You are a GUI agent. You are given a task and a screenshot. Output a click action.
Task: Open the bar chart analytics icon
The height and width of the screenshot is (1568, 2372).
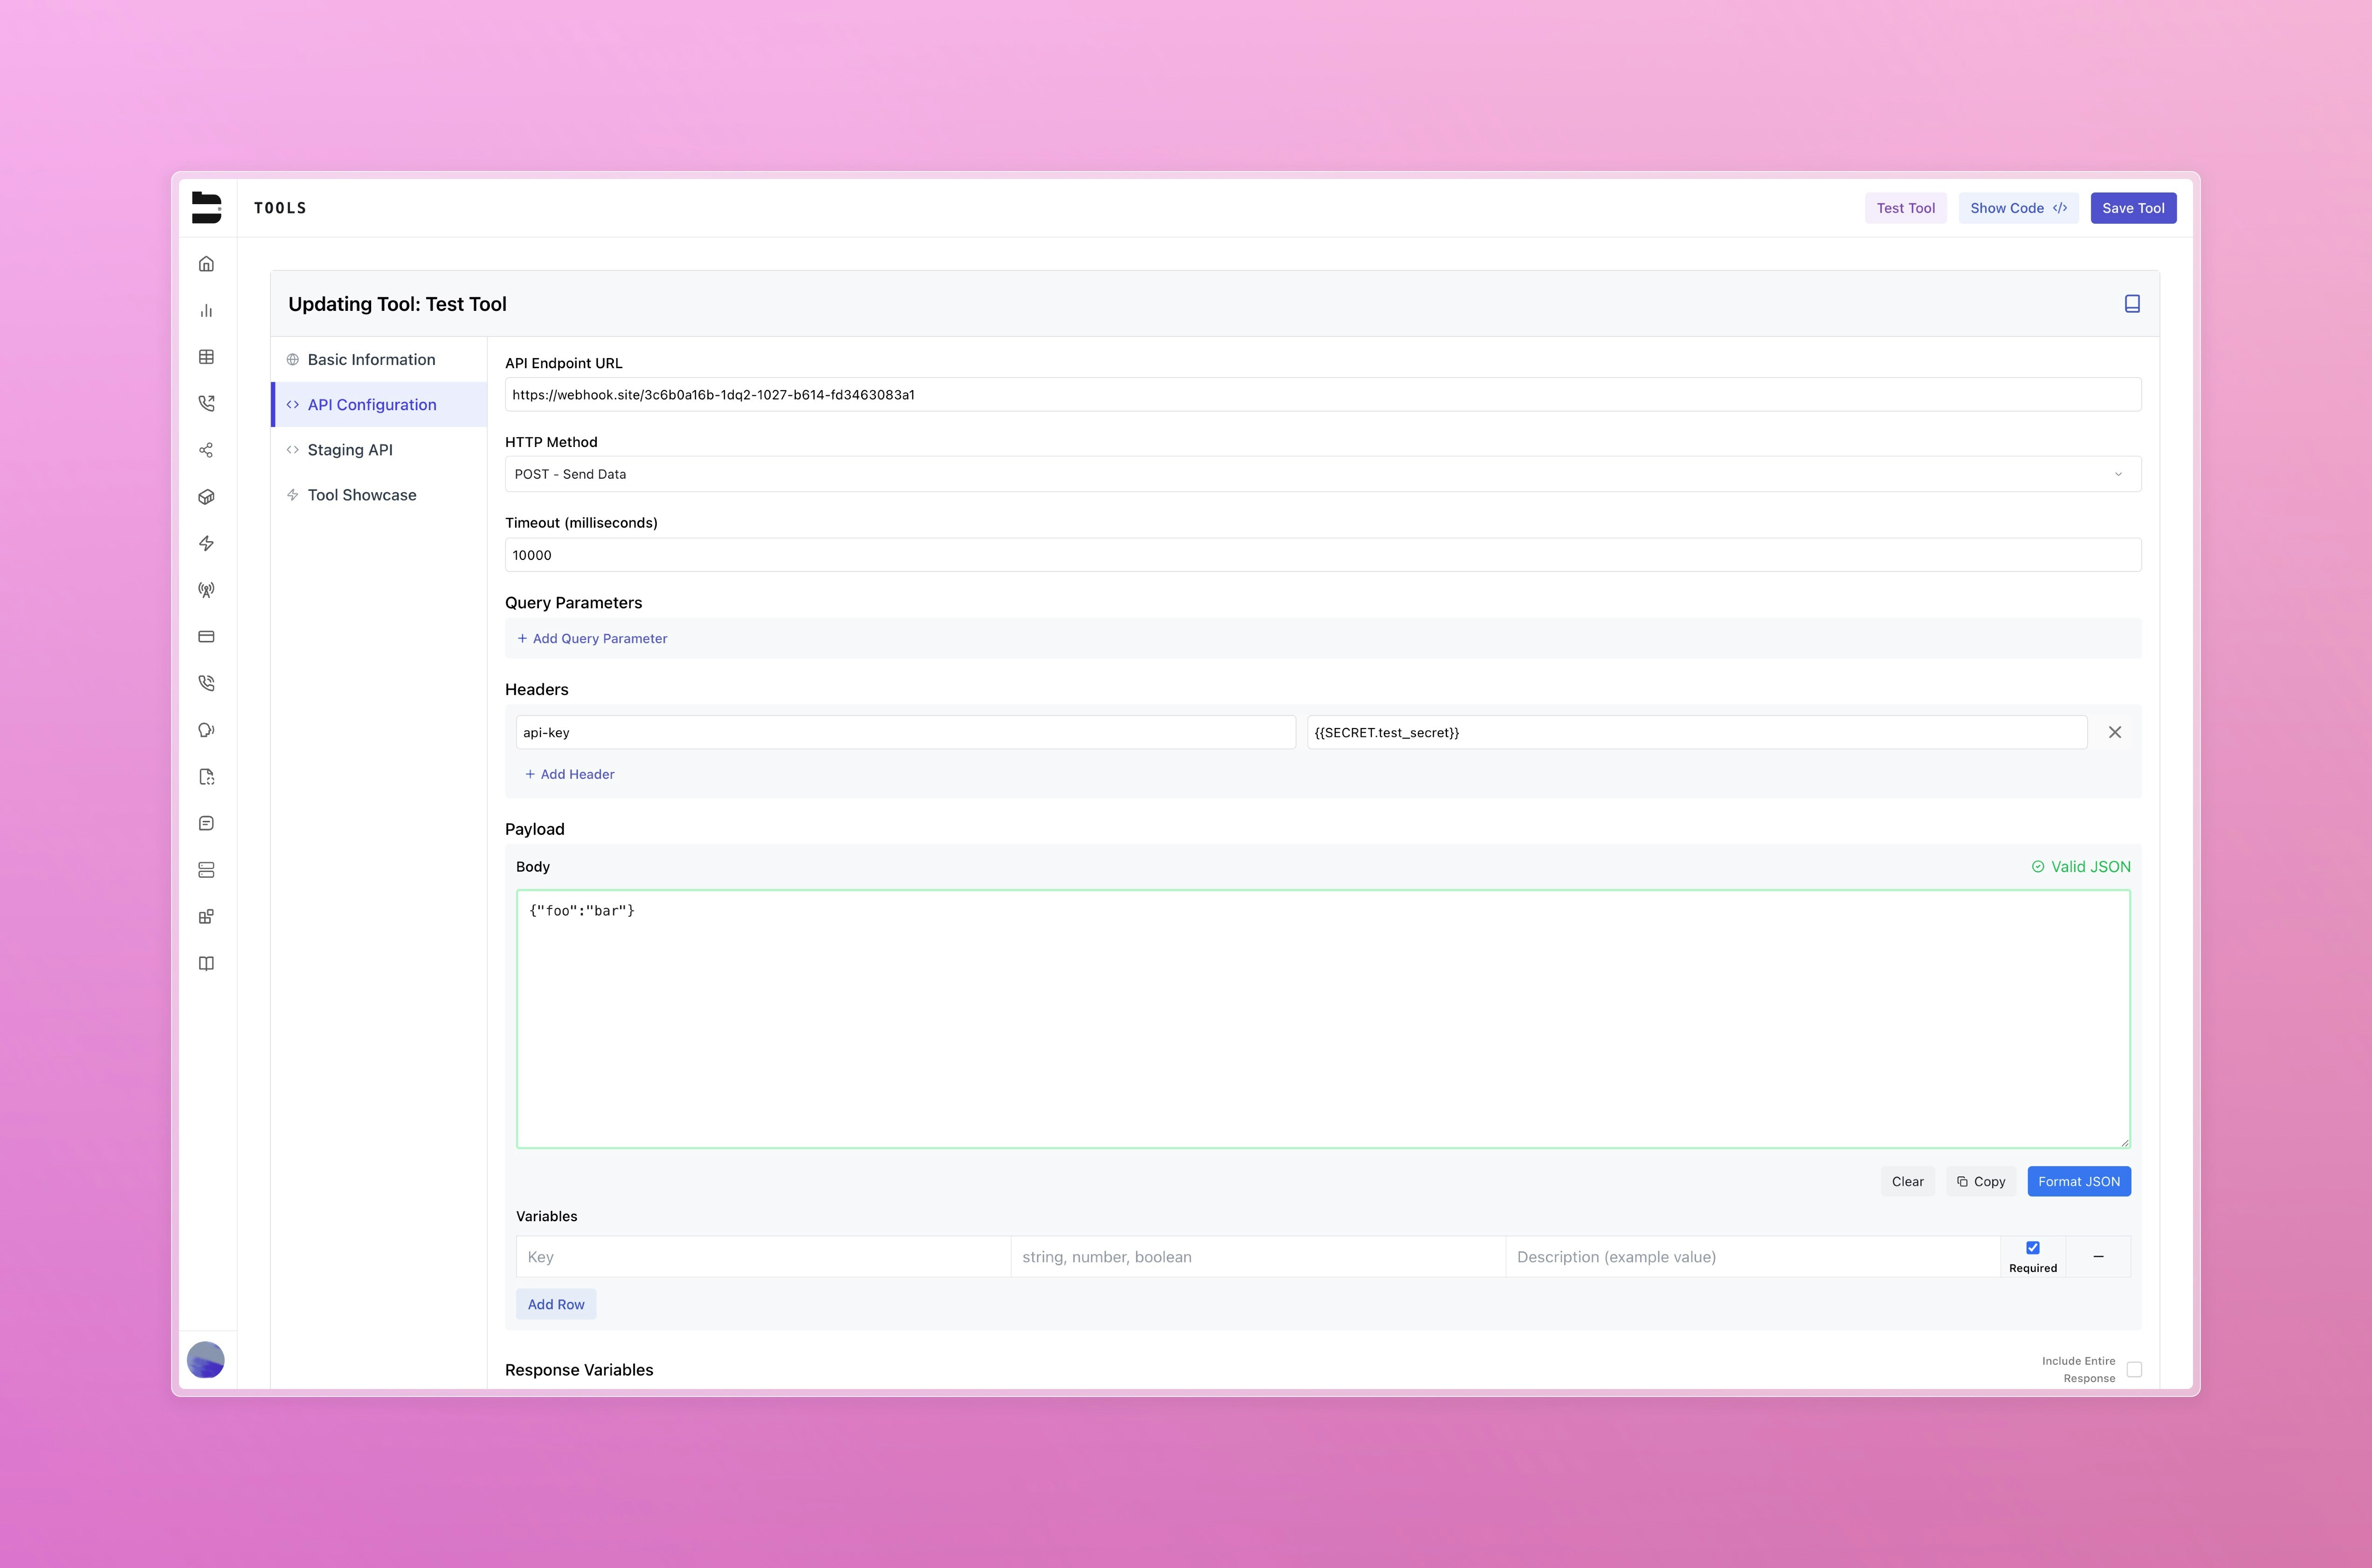pos(206,311)
